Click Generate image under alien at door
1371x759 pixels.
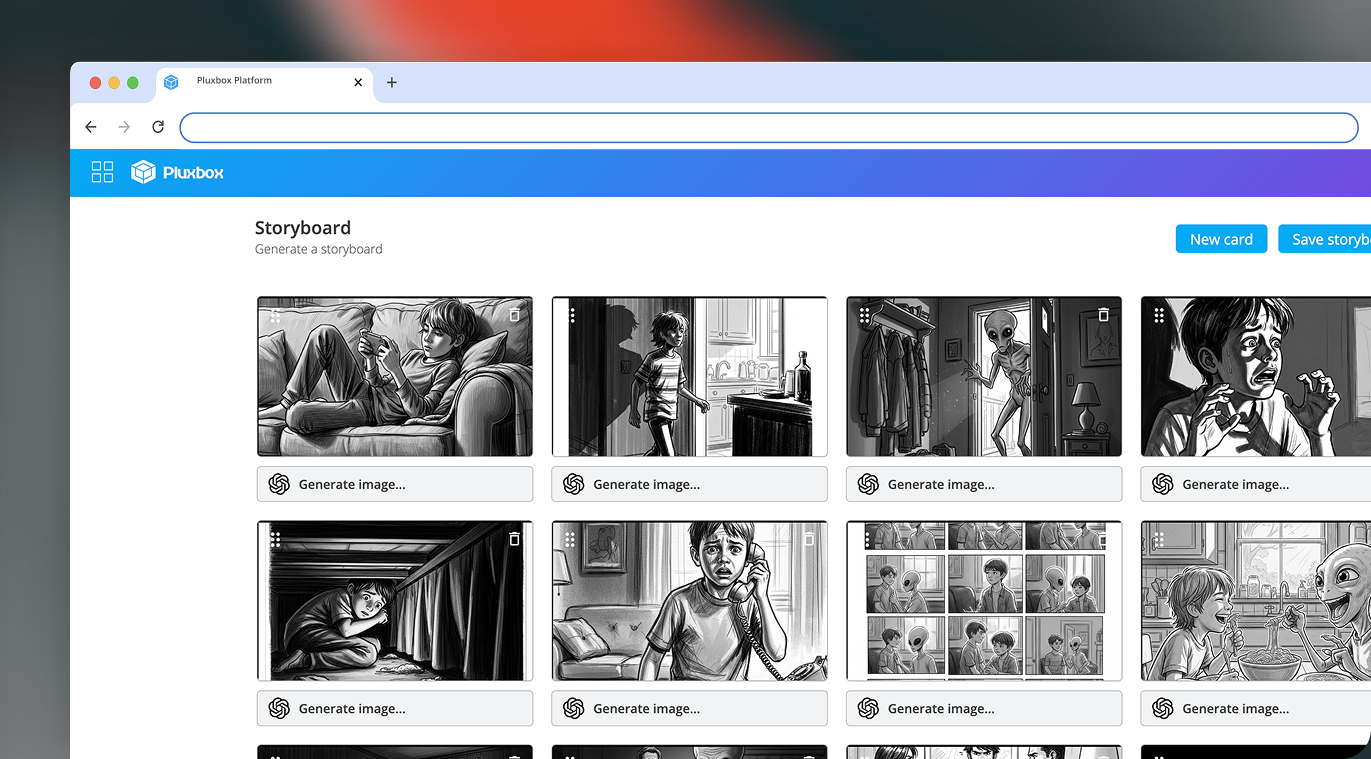click(x=984, y=484)
